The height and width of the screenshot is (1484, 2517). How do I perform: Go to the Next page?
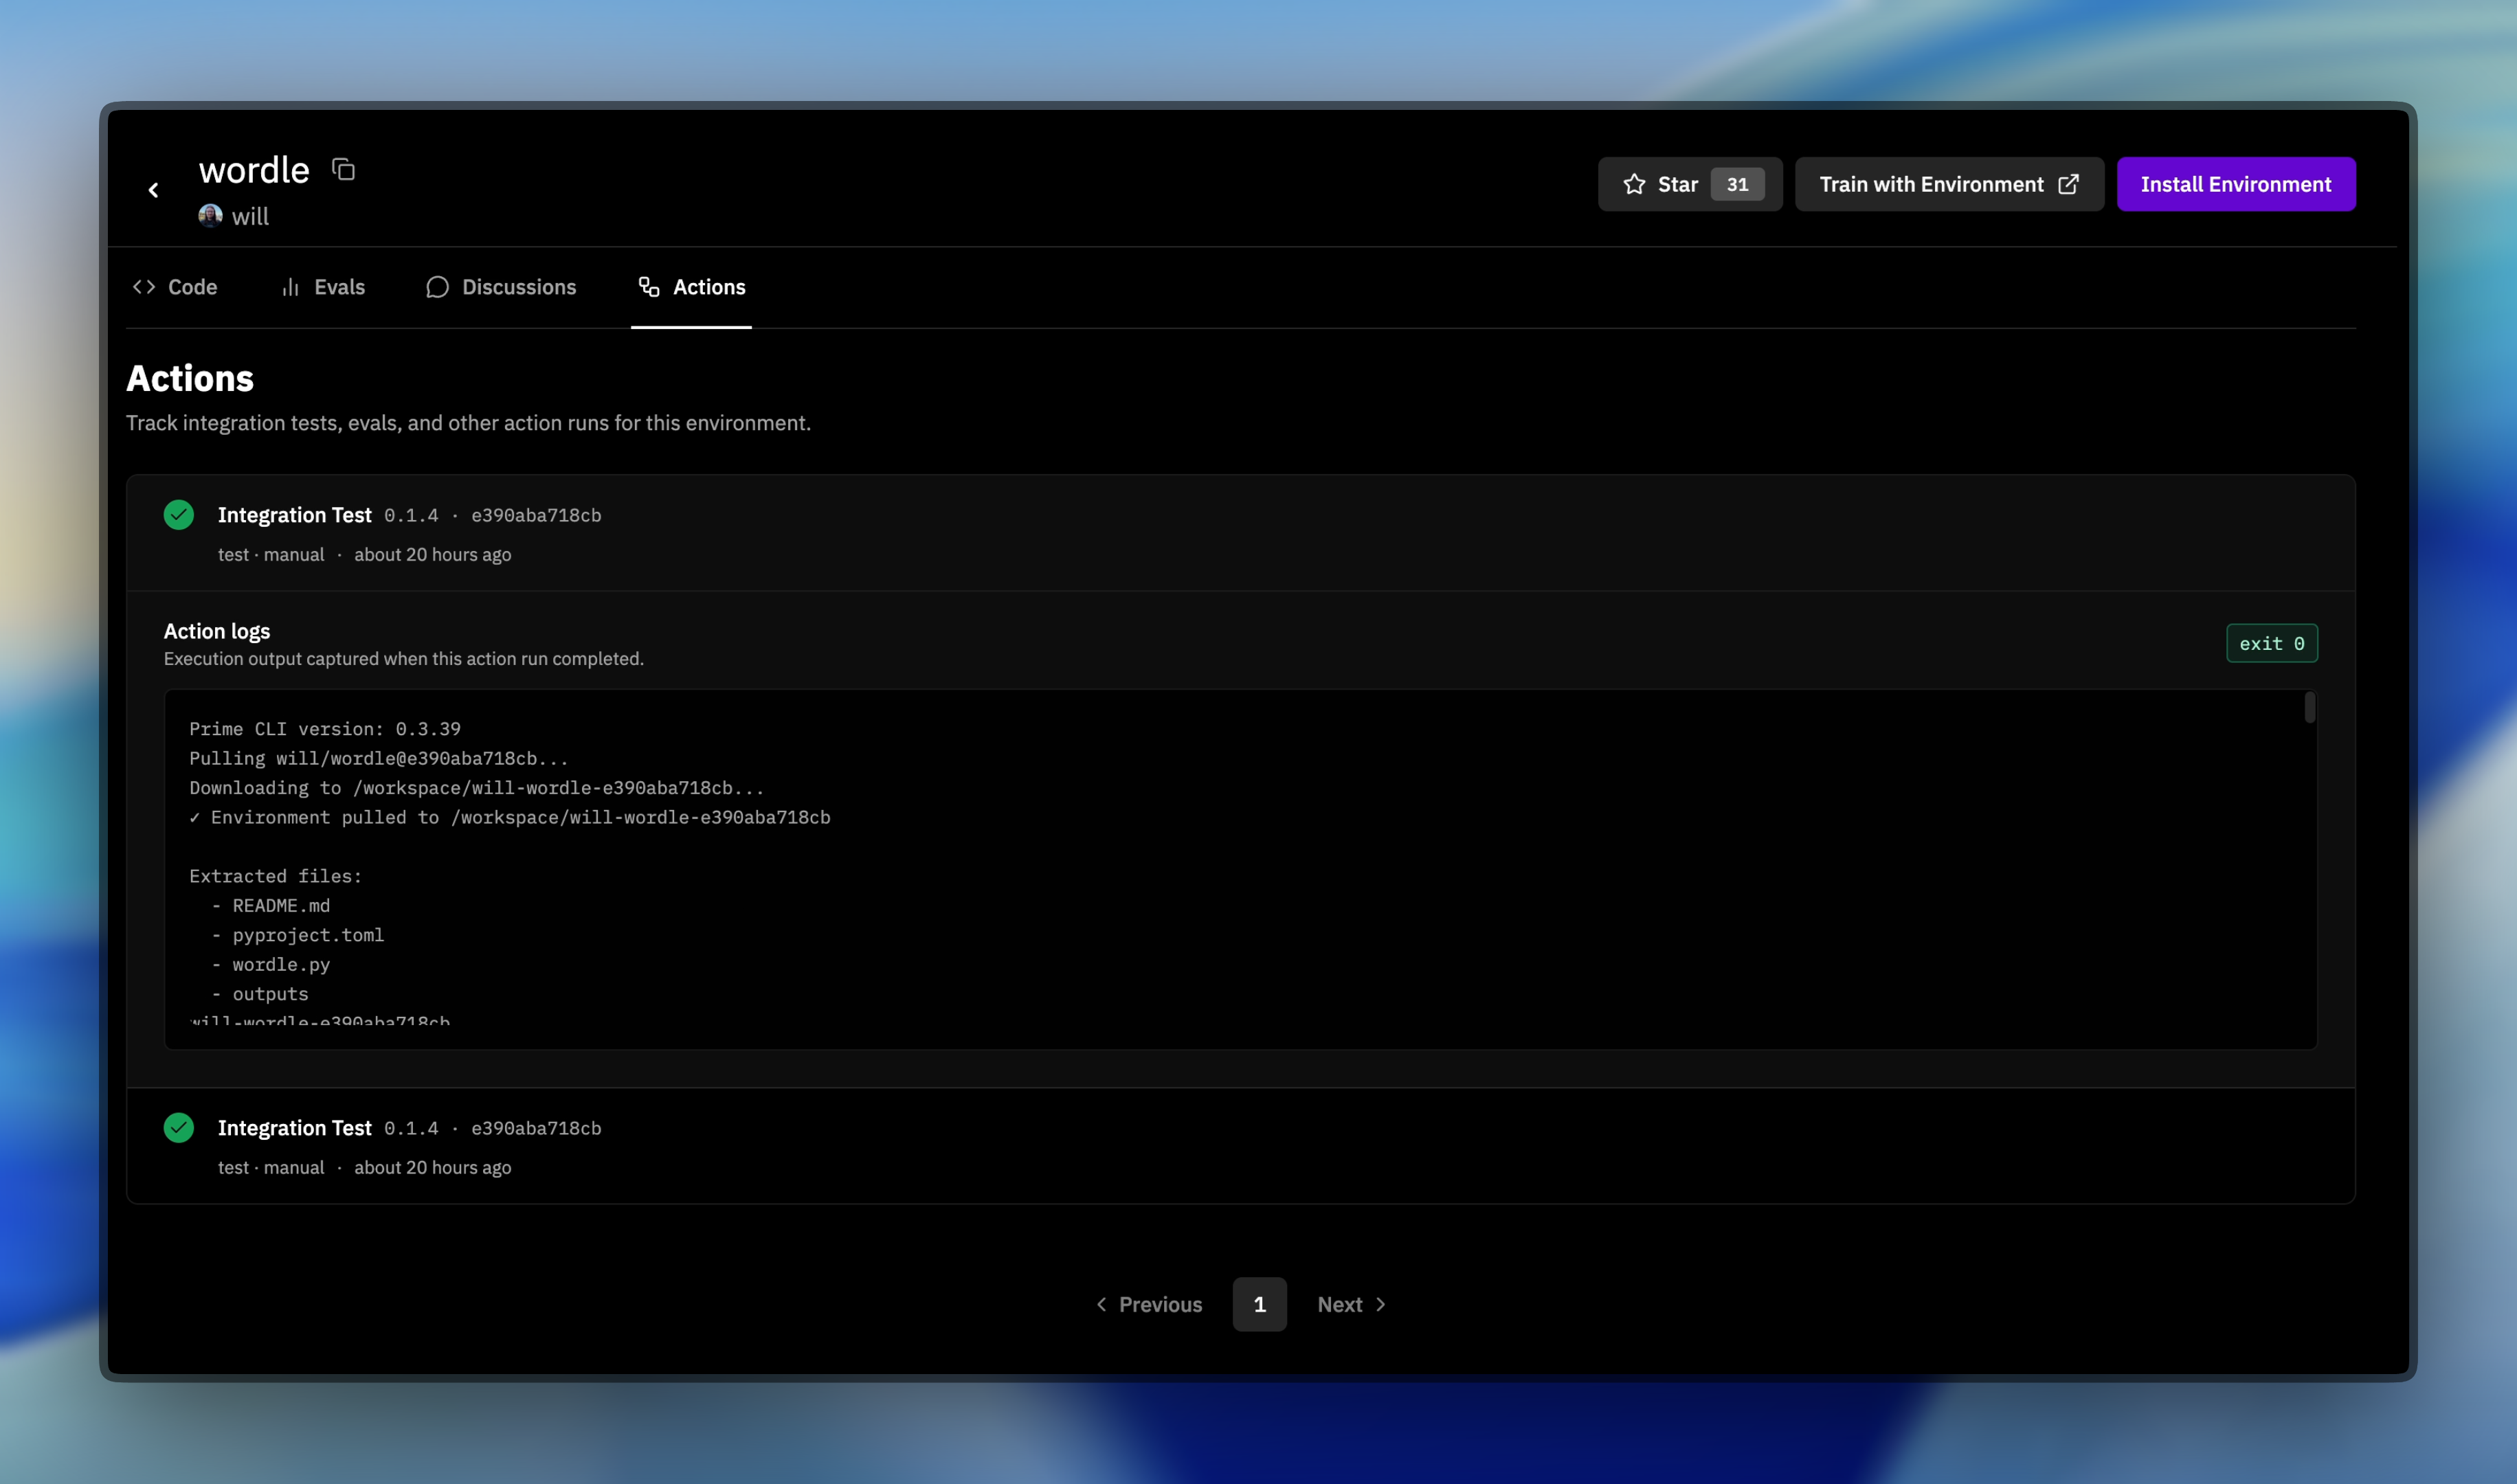click(1351, 1304)
